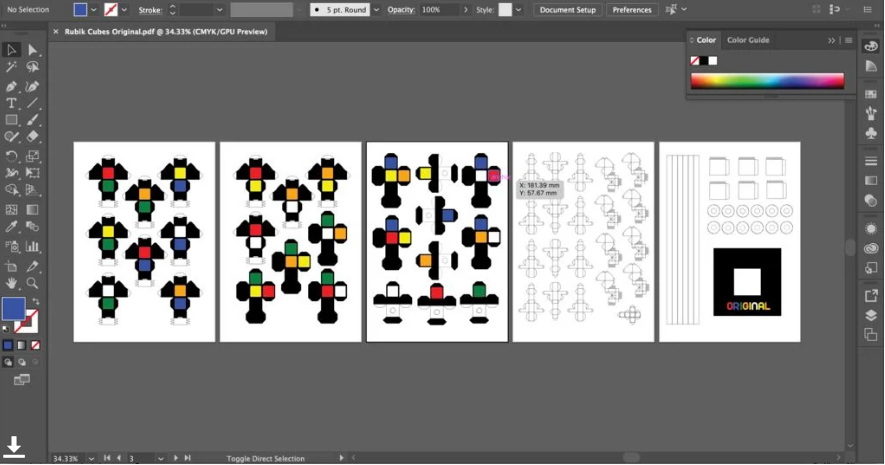Select the Gradient tool
The width and height of the screenshot is (885, 465).
[x=33, y=209]
